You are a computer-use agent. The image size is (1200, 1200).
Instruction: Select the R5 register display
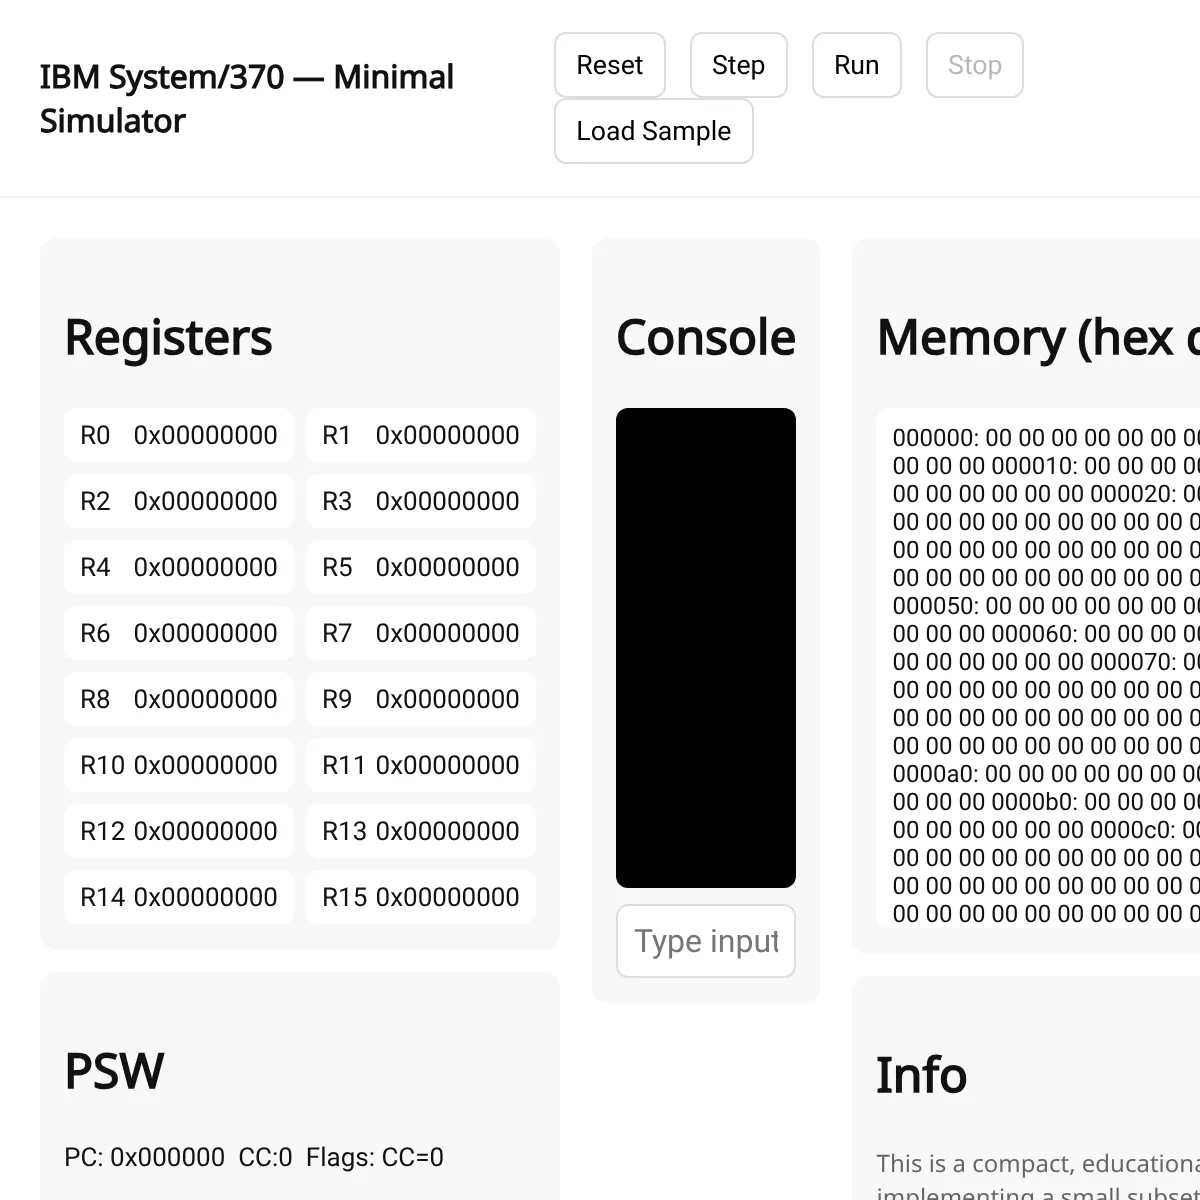(x=420, y=567)
